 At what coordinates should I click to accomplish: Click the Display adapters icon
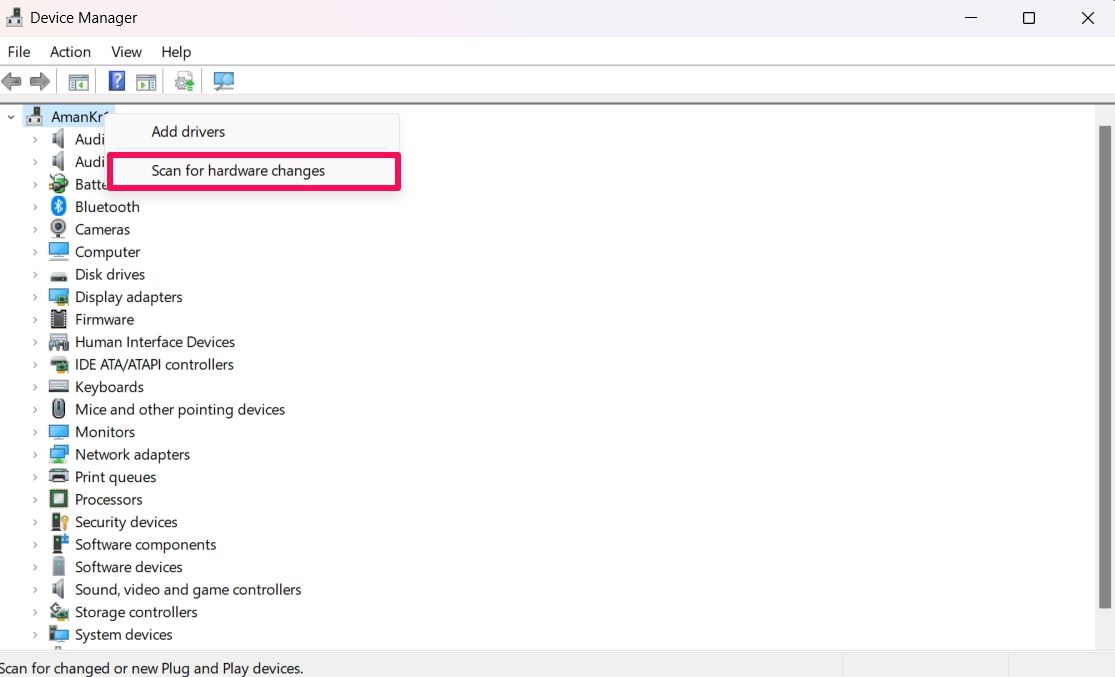(x=58, y=297)
